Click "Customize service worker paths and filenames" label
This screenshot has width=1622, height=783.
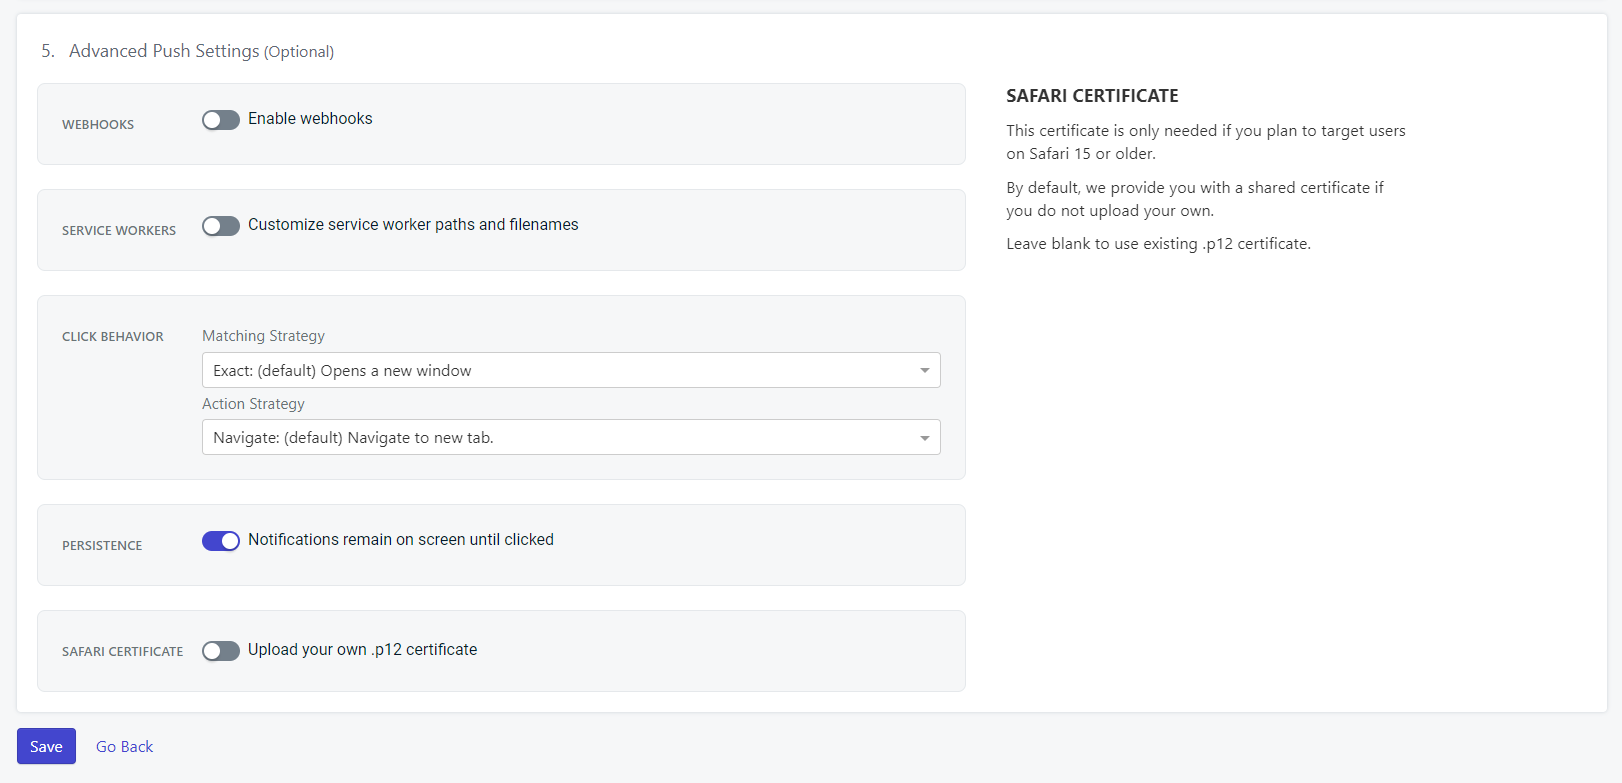pos(413,225)
